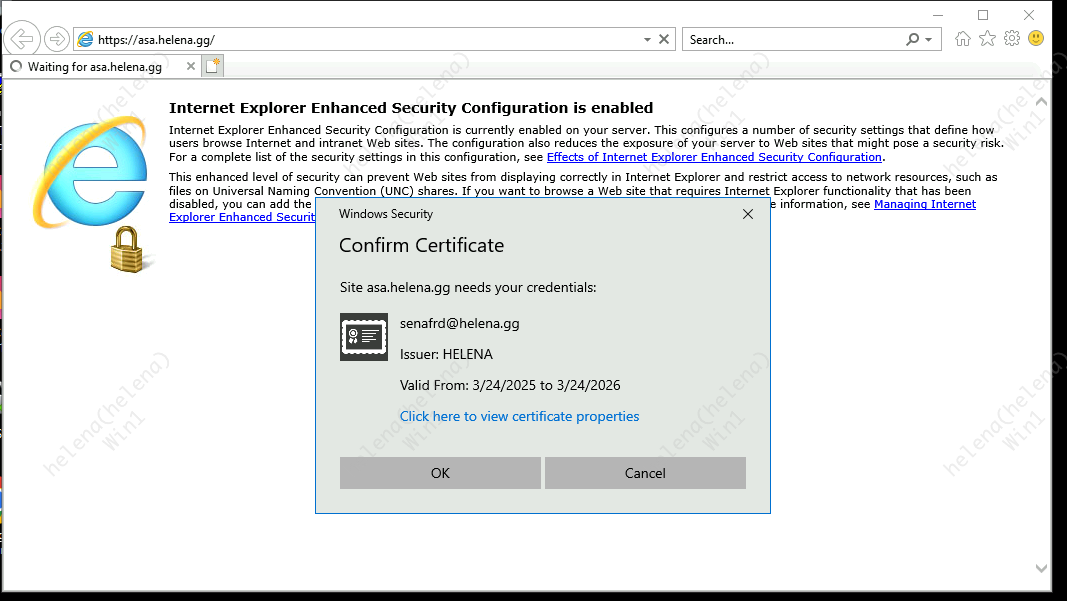Expand the search provider dropdown arrow
Viewport: 1067px width, 601px height.
928,40
